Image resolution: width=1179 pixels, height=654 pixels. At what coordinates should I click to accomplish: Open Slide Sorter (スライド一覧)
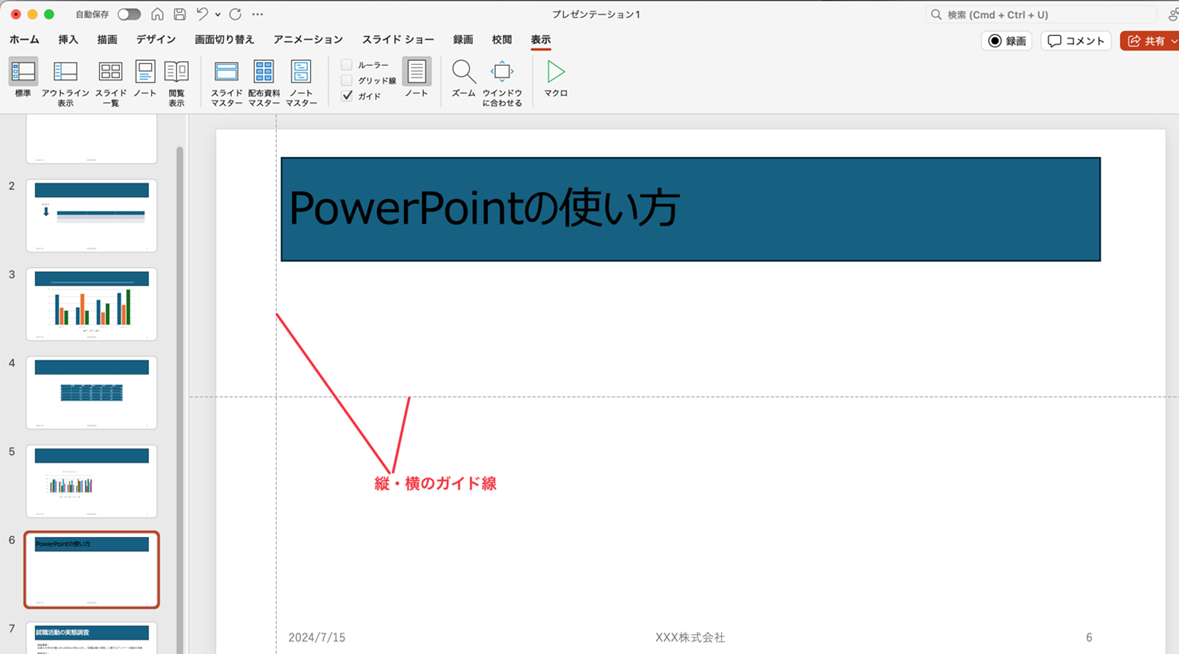click(x=111, y=83)
